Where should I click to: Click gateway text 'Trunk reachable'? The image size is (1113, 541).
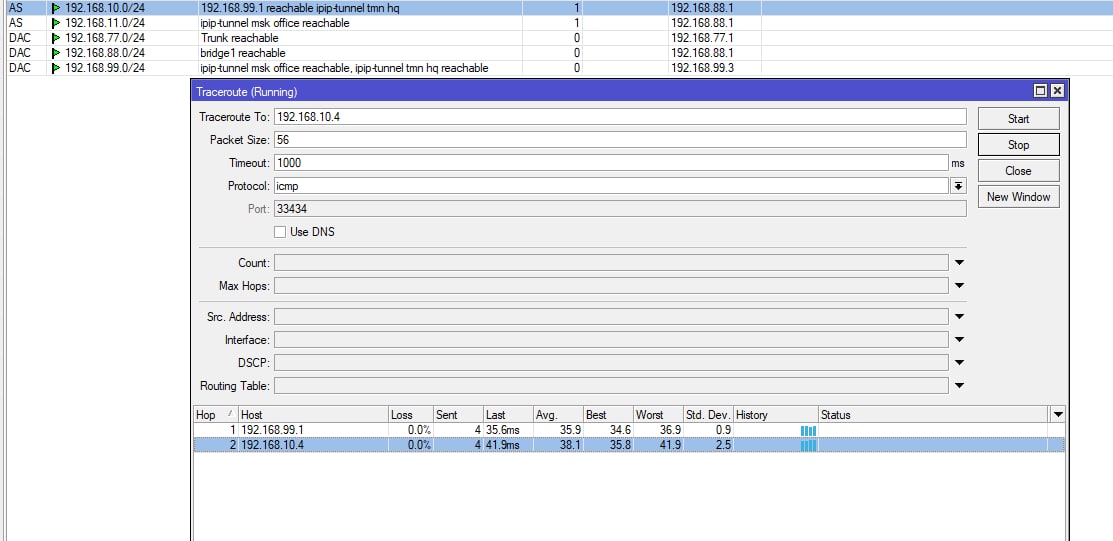tap(239, 38)
